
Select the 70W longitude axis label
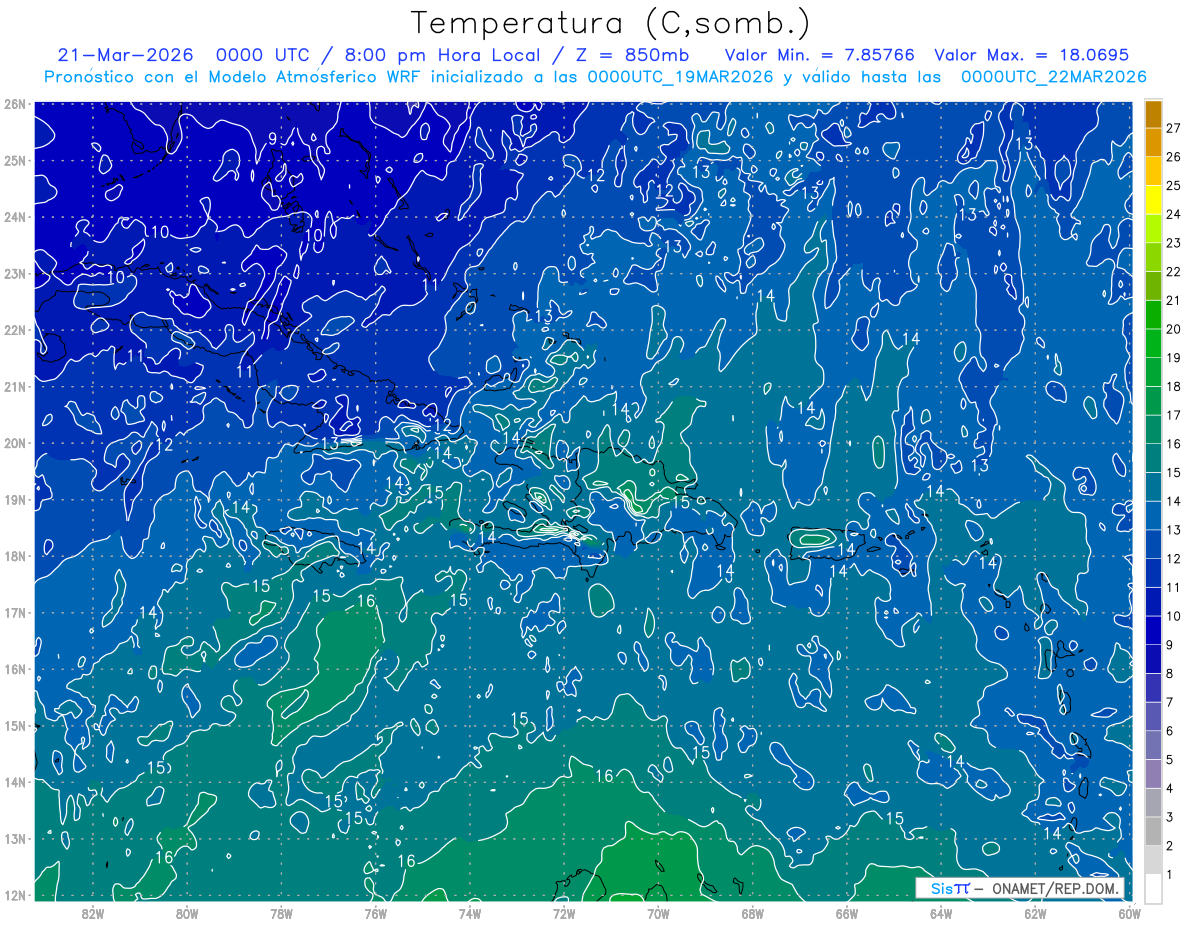pos(658,913)
